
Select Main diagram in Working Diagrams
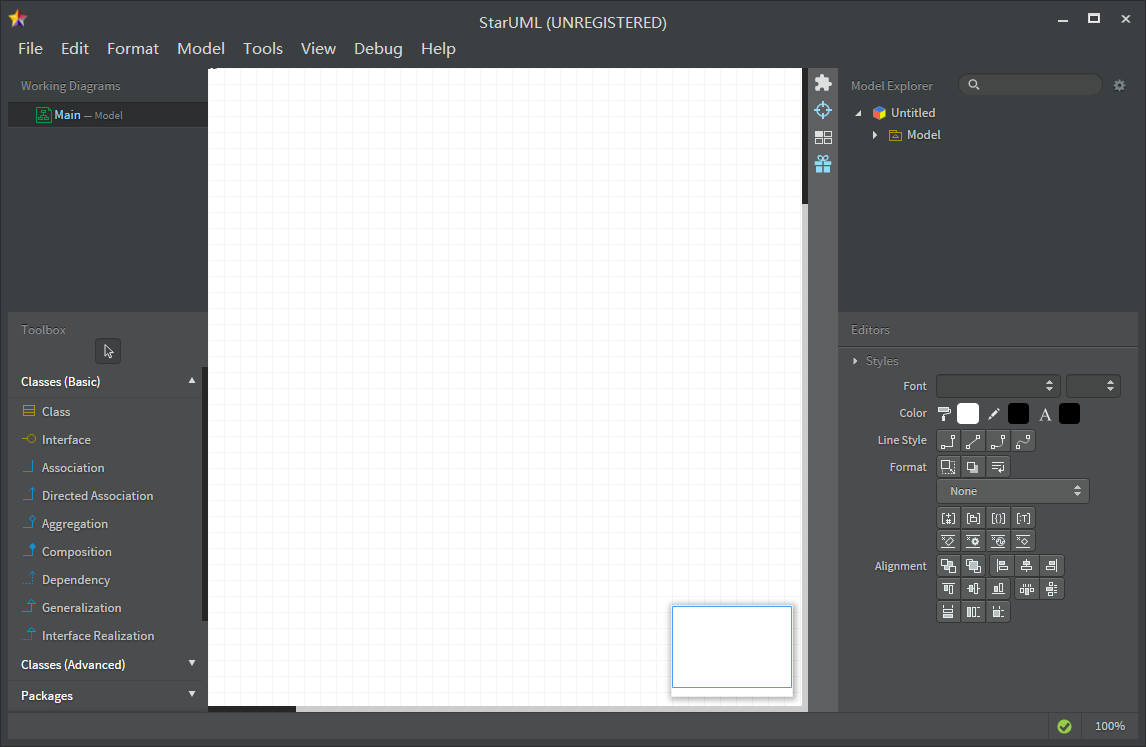click(107, 115)
